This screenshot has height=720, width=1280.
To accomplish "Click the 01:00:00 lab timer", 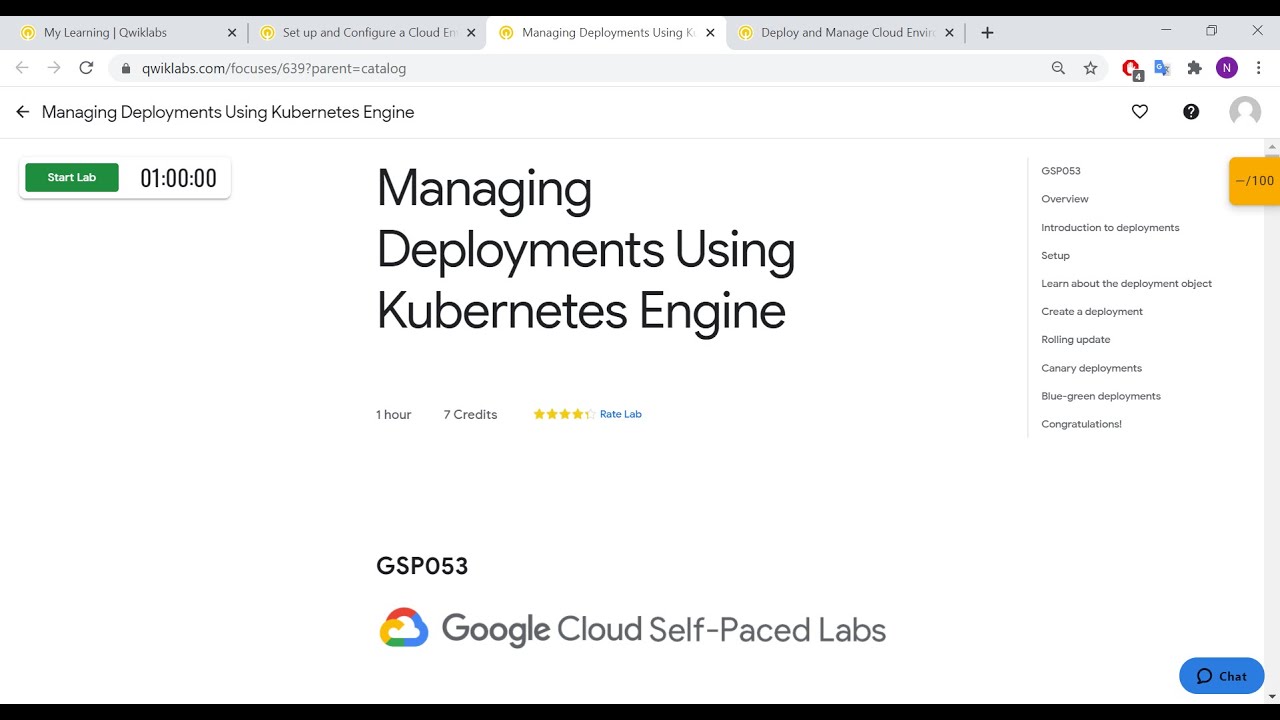I will [x=178, y=178].
